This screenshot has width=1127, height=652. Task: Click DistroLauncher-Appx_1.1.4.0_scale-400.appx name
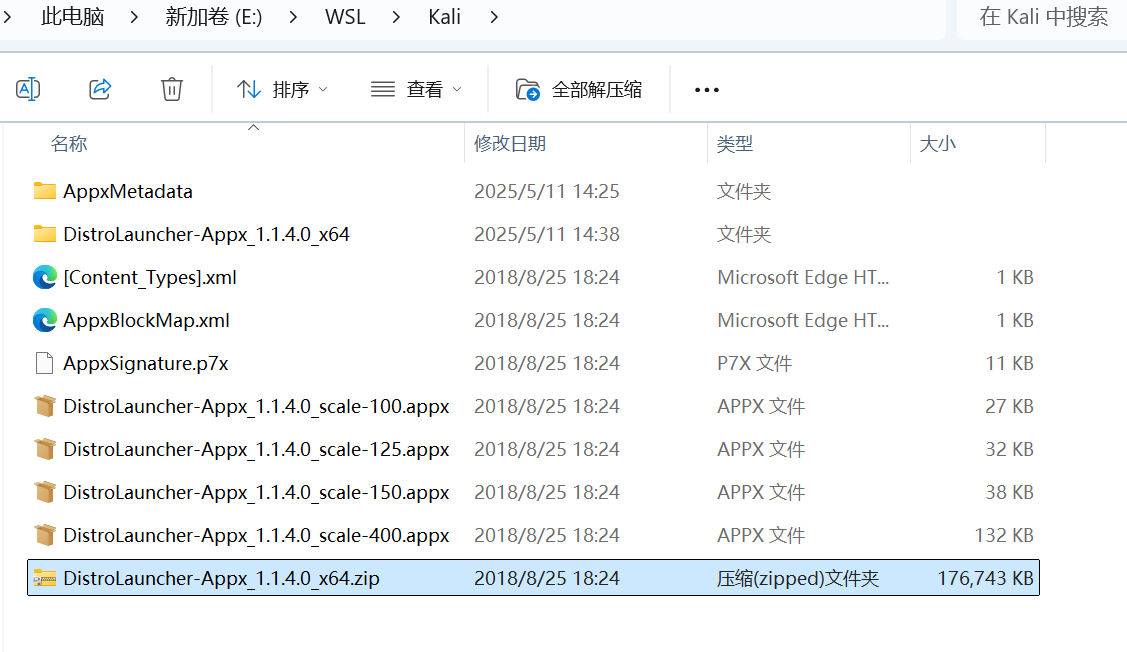(256, 535)
